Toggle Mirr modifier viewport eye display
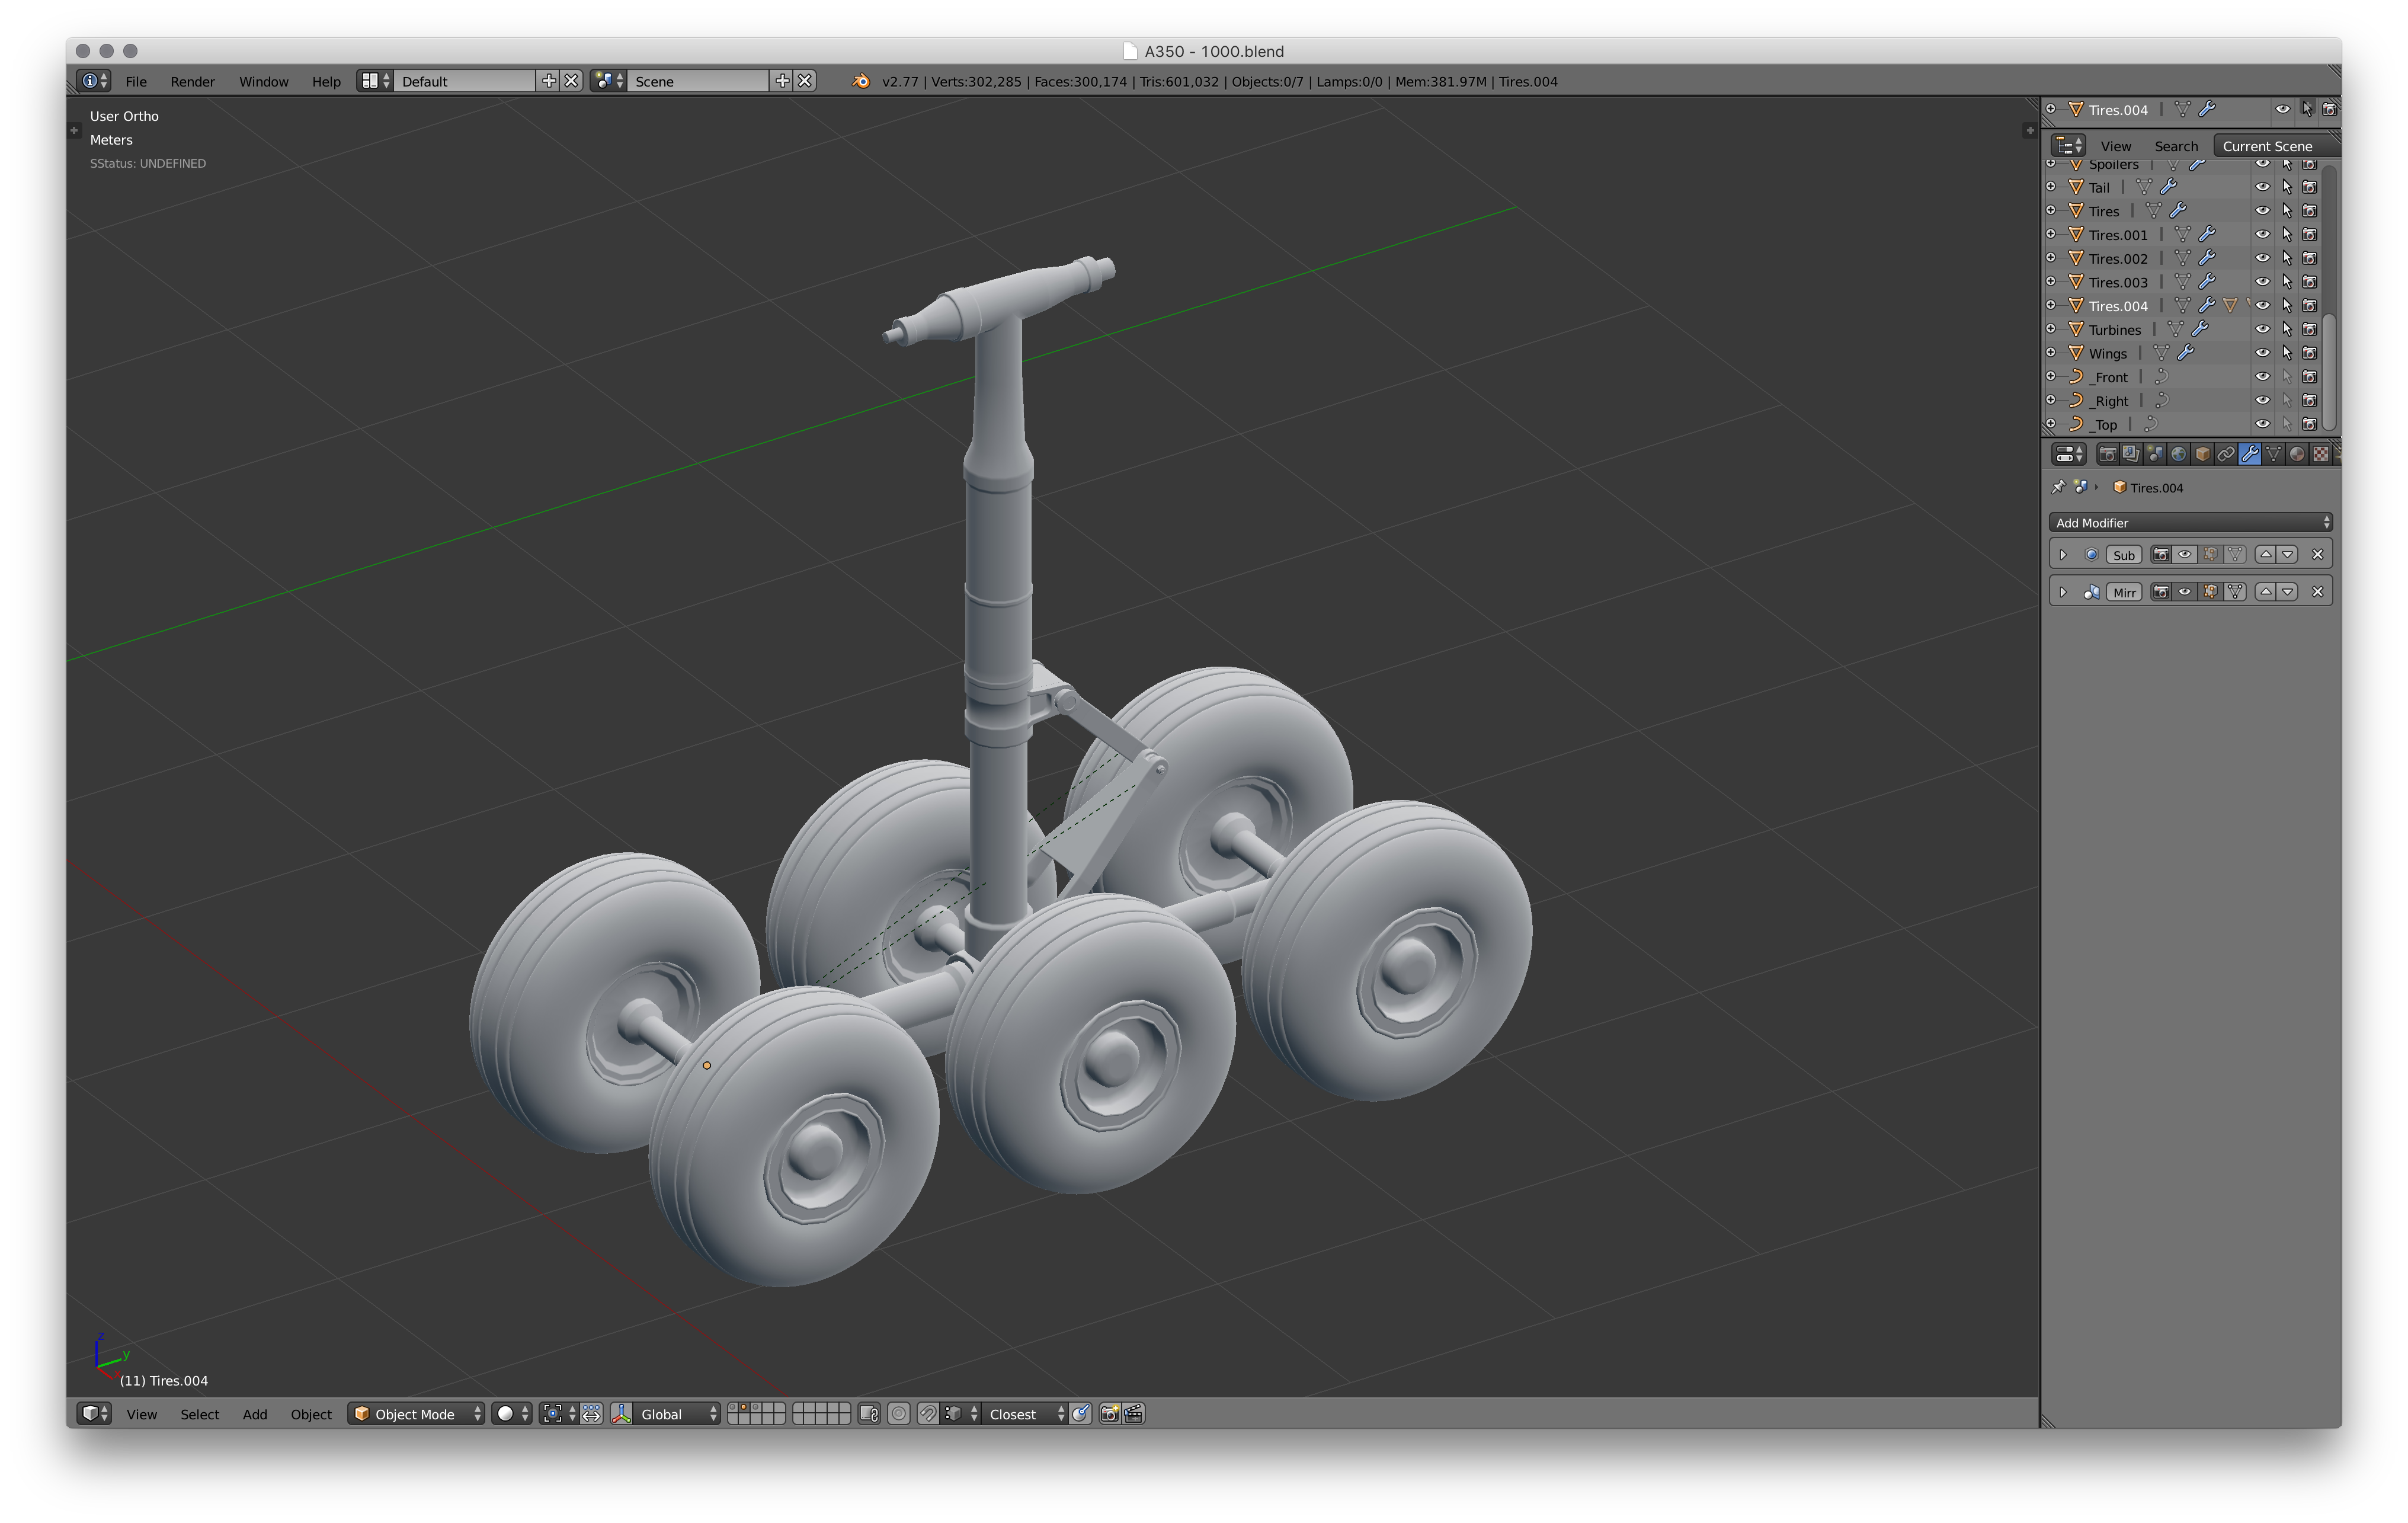 click(x=2185, y=592)
